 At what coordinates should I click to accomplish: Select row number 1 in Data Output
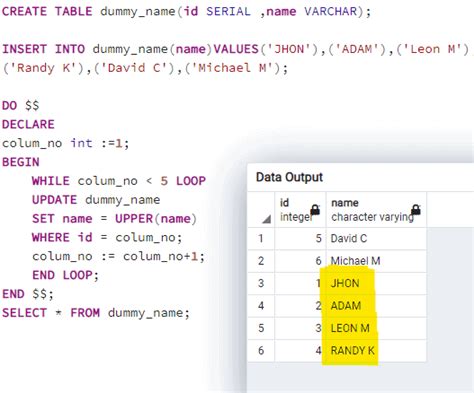pos(261,238)
